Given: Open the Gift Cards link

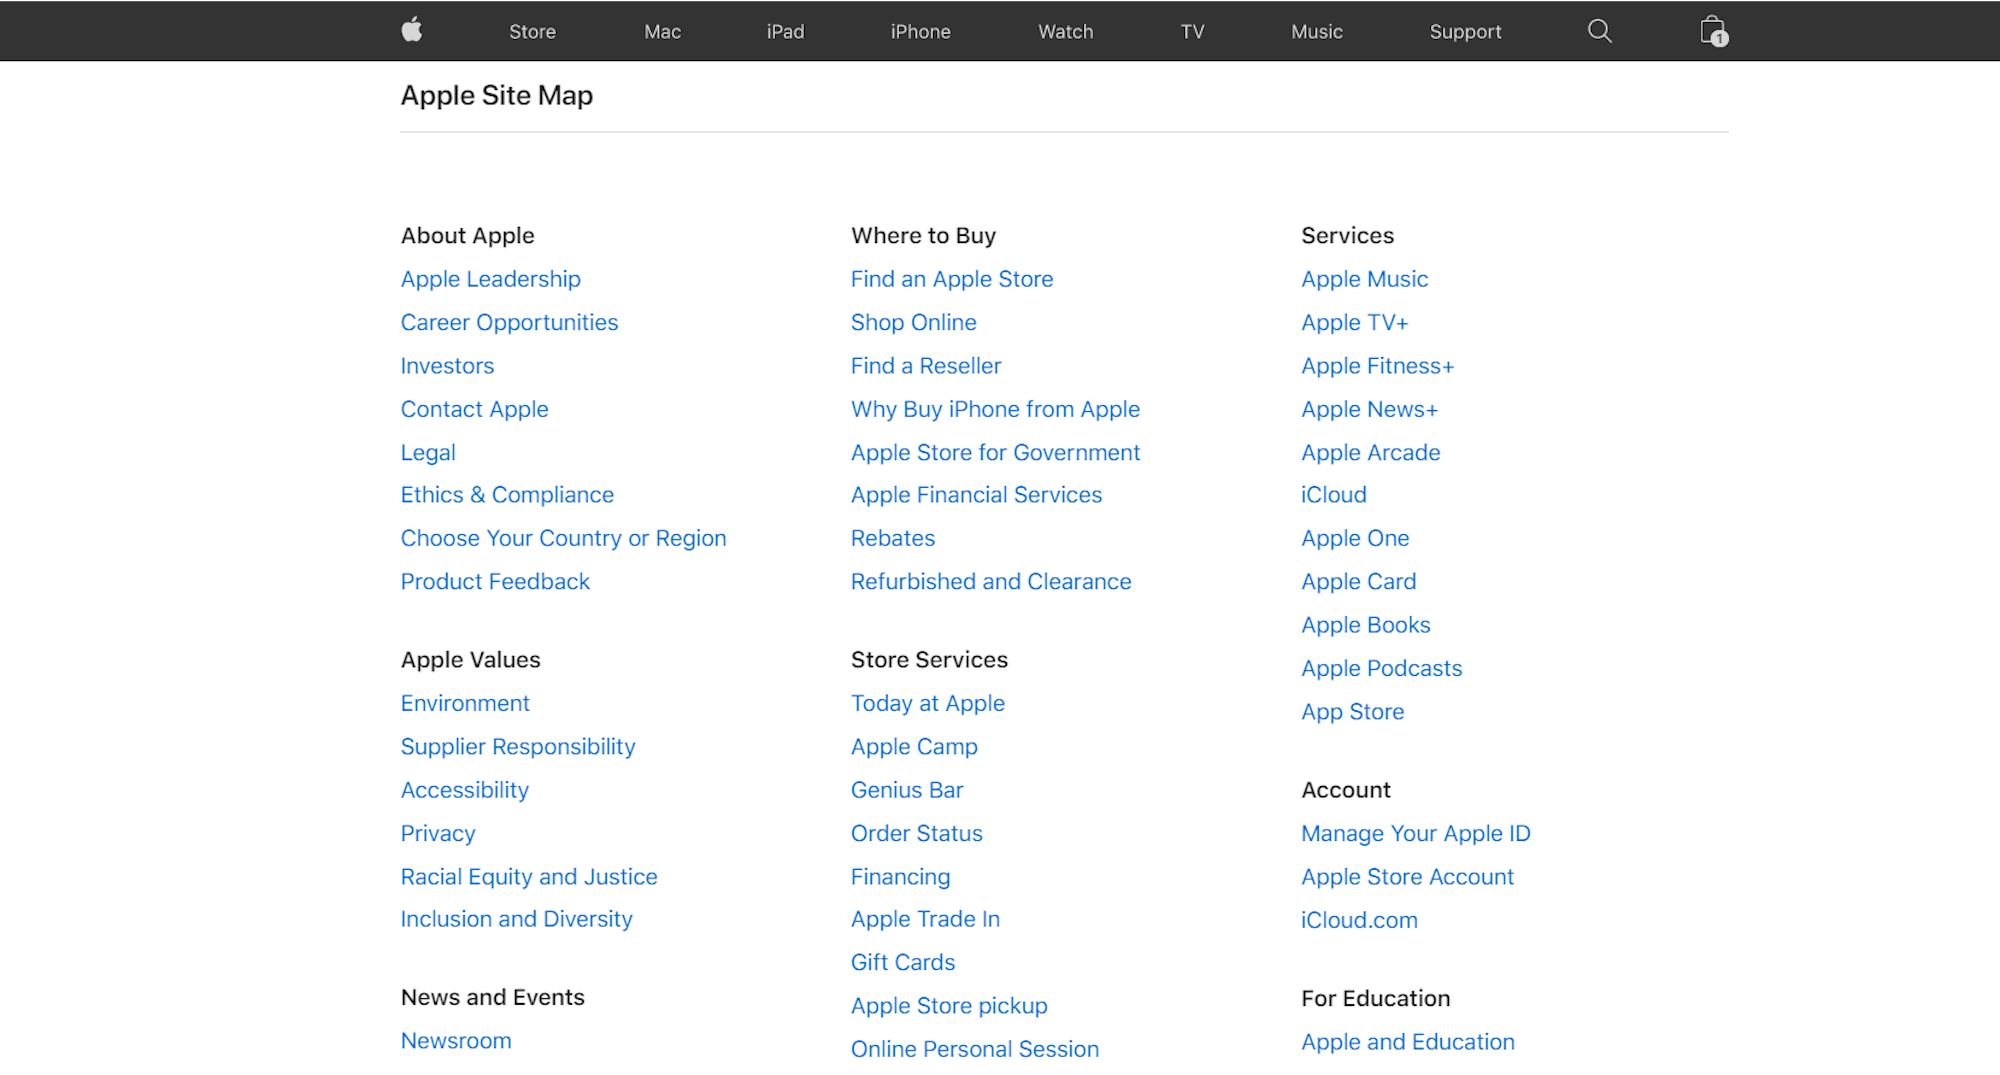Looking at the screenshot, I should [903, 962].
